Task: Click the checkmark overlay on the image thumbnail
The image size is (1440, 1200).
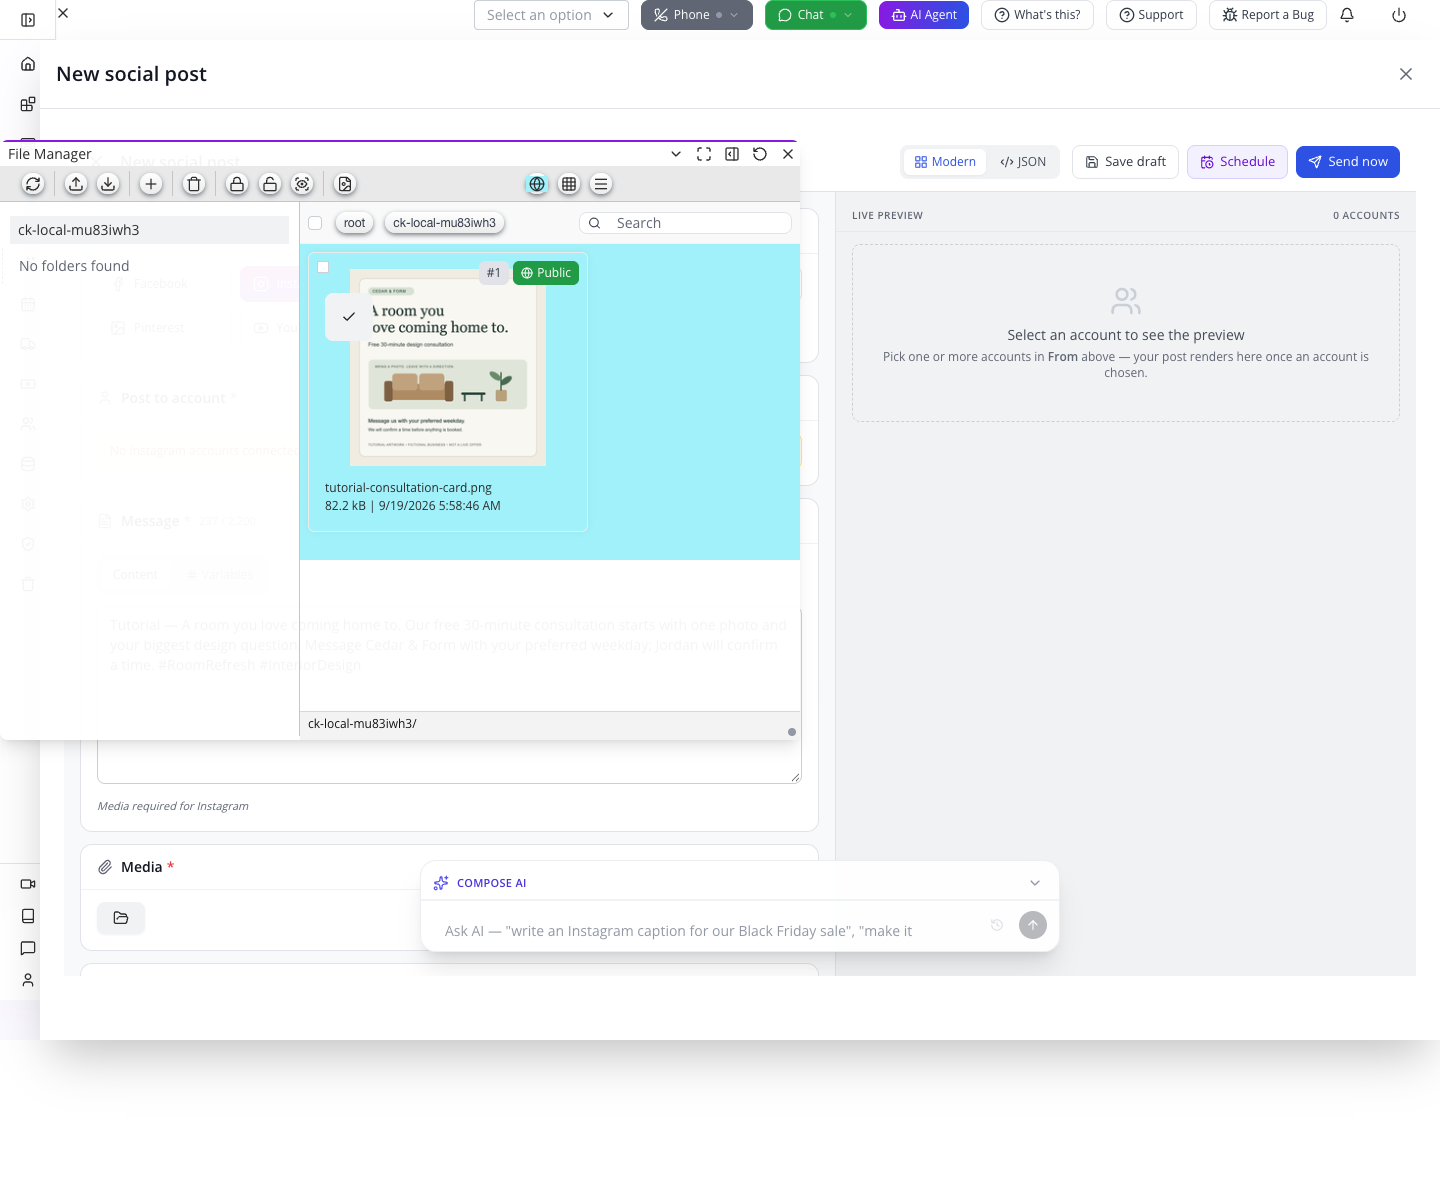Action: click(349, 316)
